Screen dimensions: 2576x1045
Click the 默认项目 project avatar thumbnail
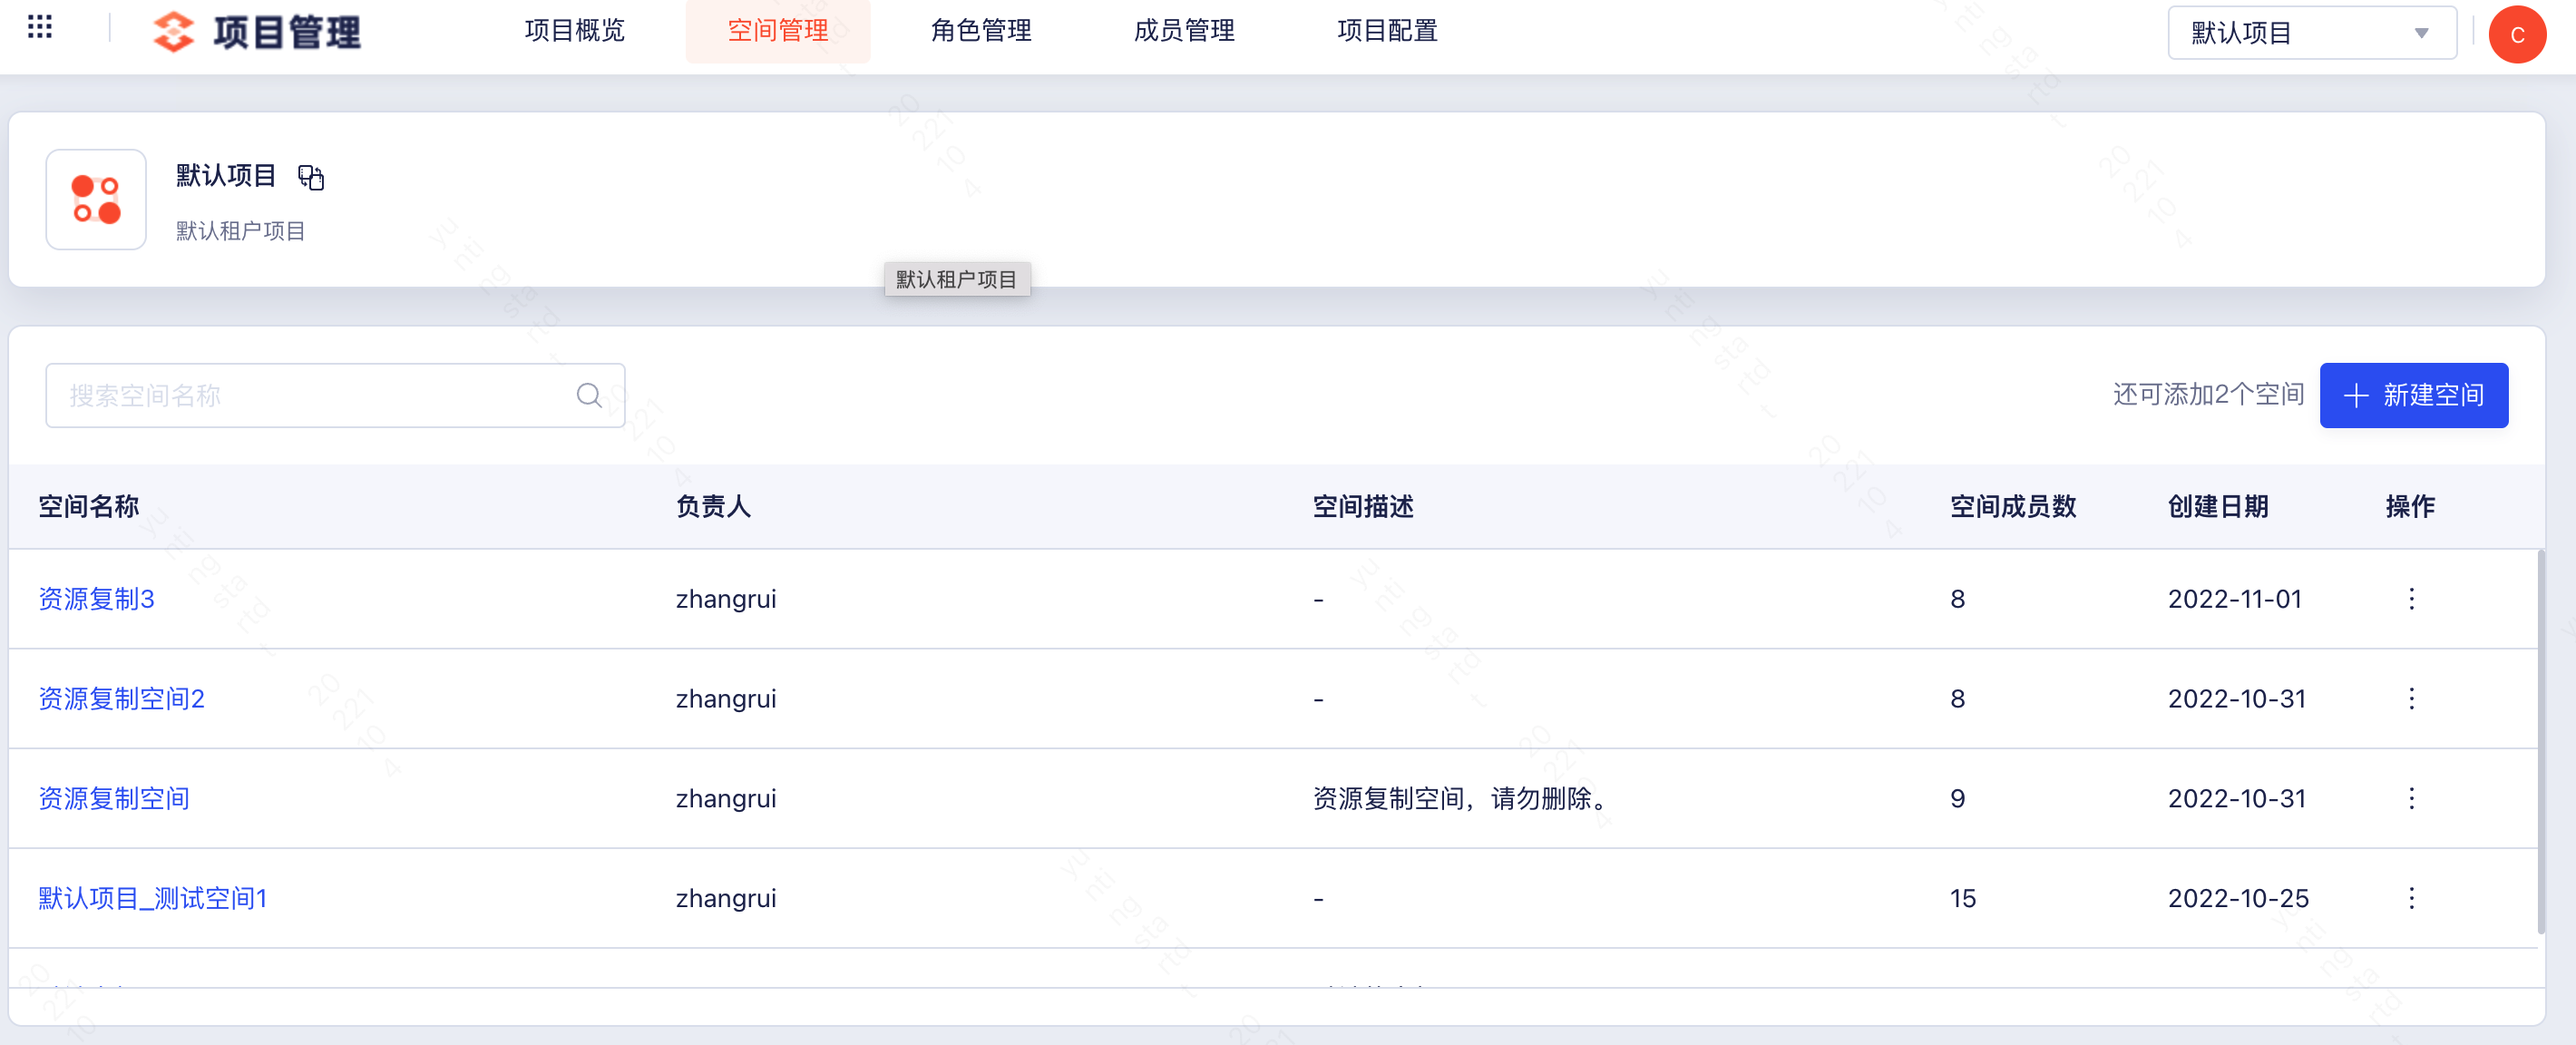96,199
